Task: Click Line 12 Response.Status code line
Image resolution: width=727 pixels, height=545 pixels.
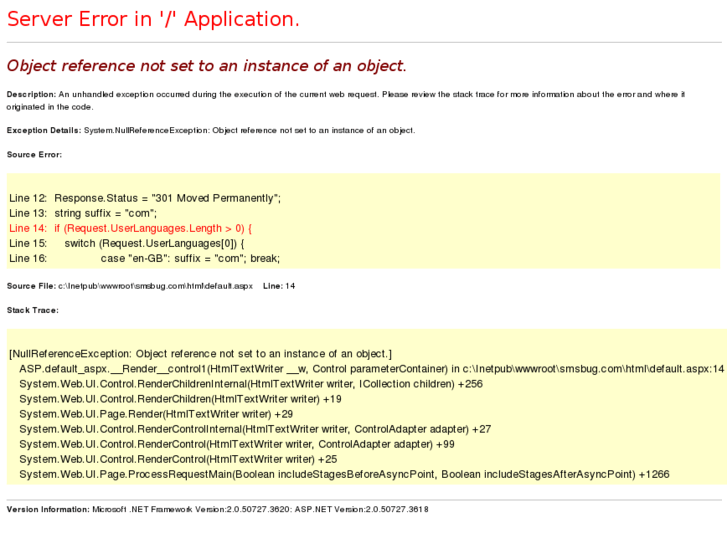Action: point(145,198)
